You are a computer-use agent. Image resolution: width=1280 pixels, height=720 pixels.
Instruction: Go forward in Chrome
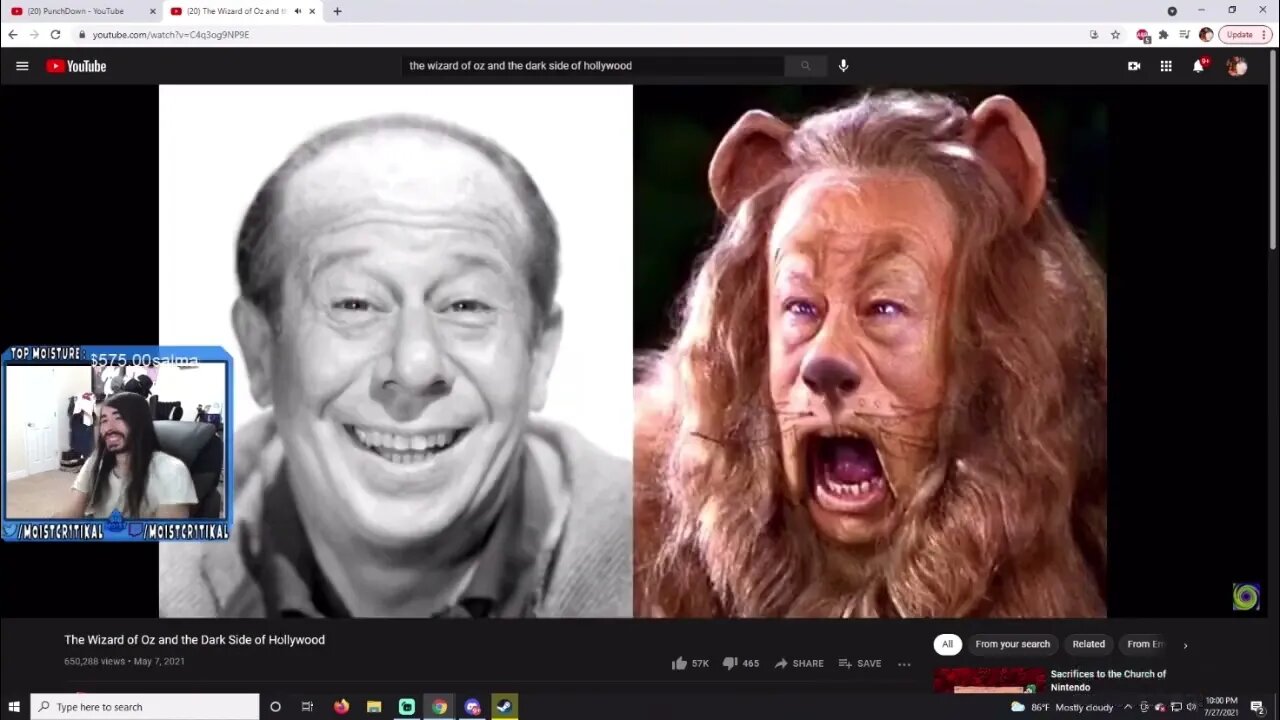34,34
